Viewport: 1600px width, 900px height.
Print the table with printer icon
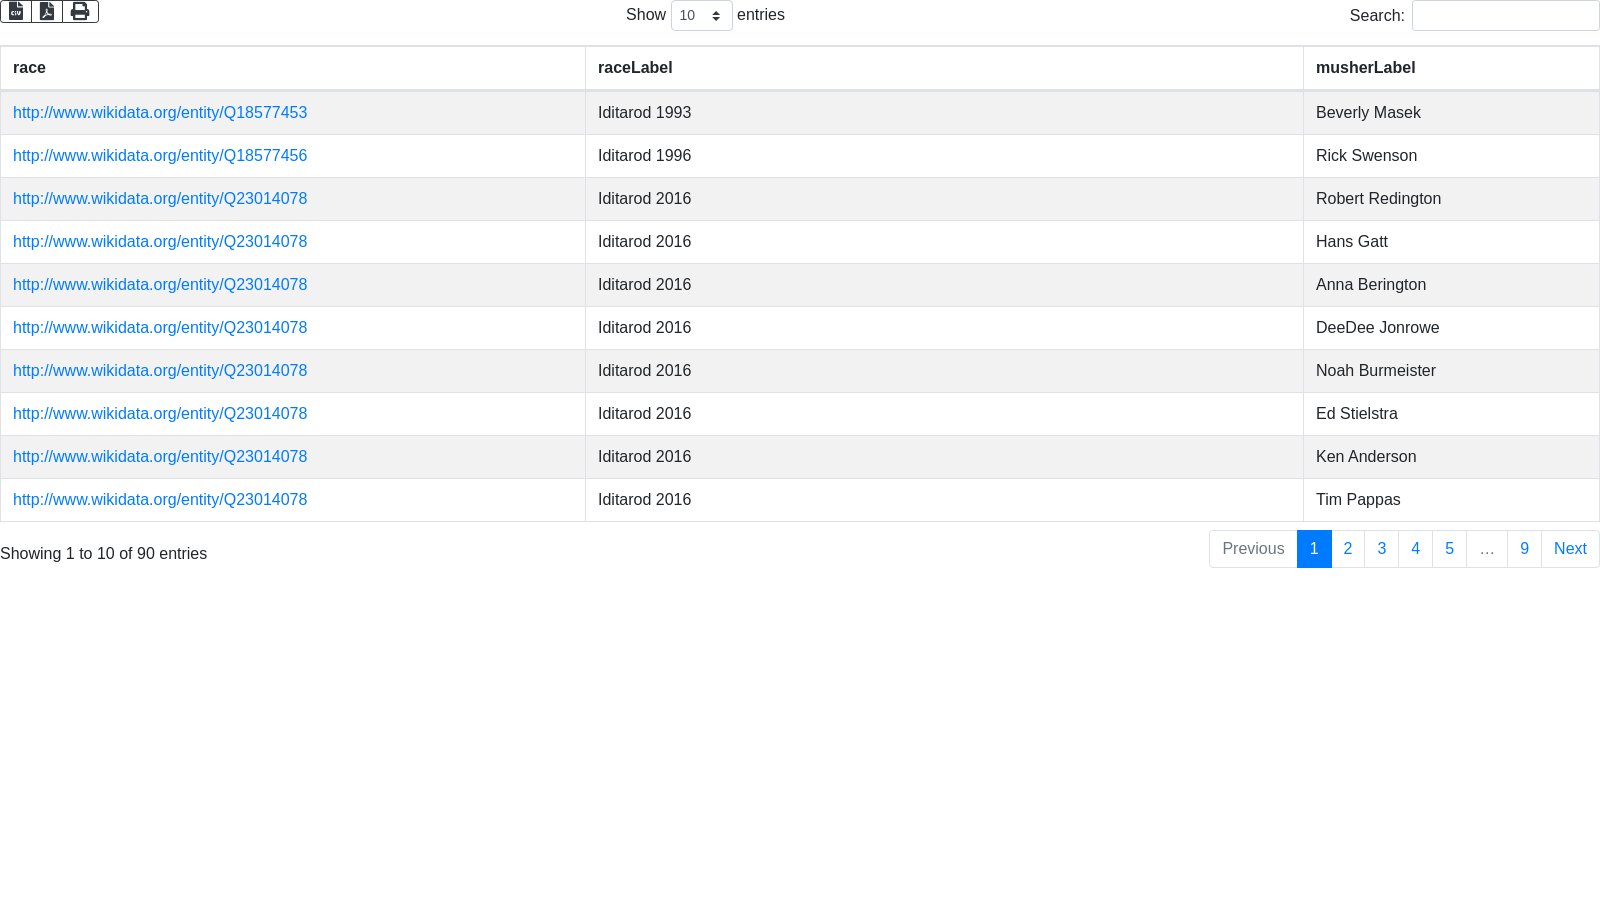[x=80, y=11]
